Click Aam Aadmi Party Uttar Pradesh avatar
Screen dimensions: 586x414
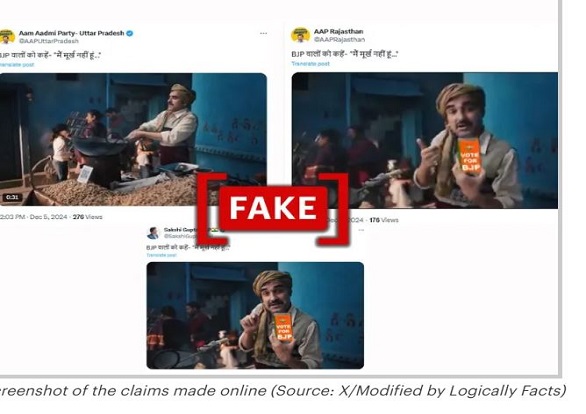(6, 37)
